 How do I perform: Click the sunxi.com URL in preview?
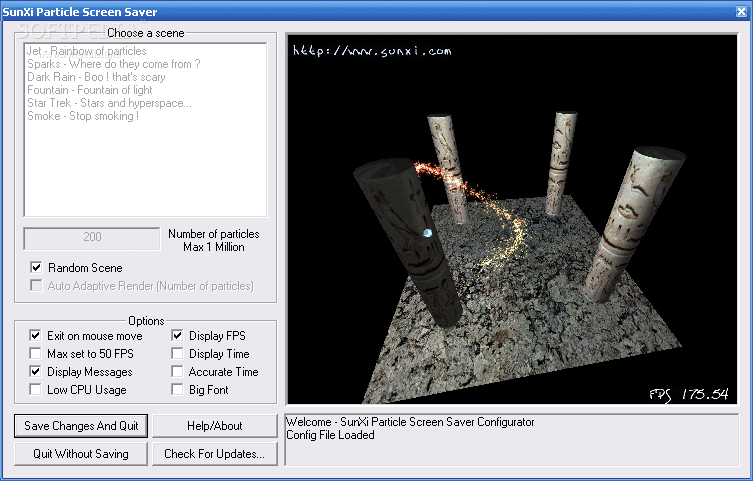tap(372, 50)
